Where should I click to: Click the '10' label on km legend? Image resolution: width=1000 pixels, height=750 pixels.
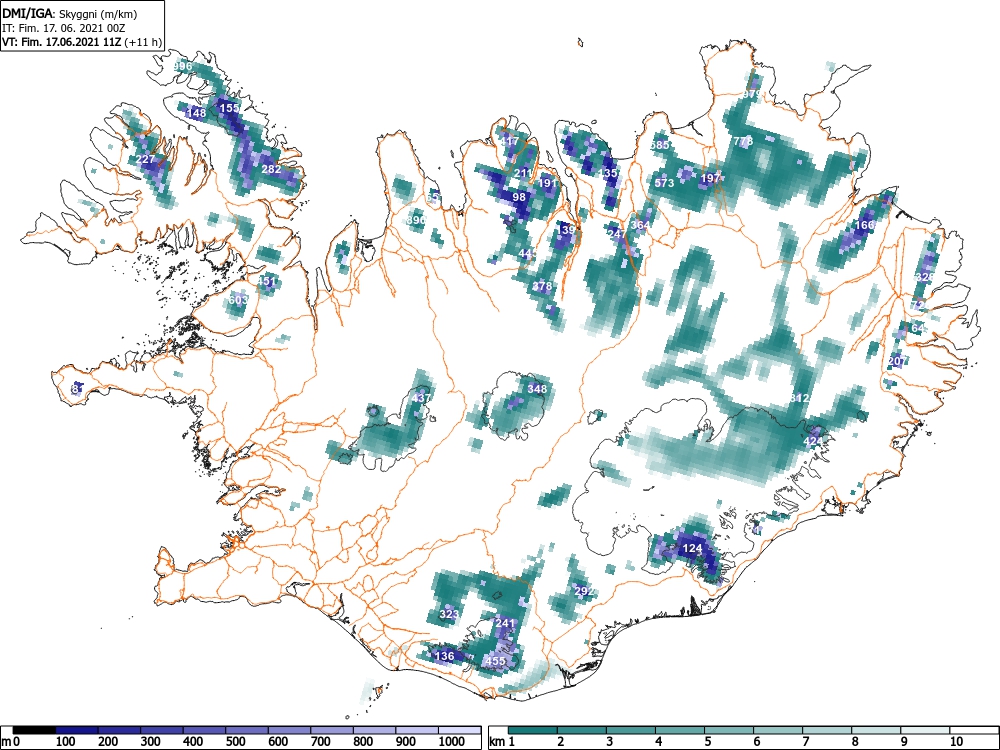955,742
